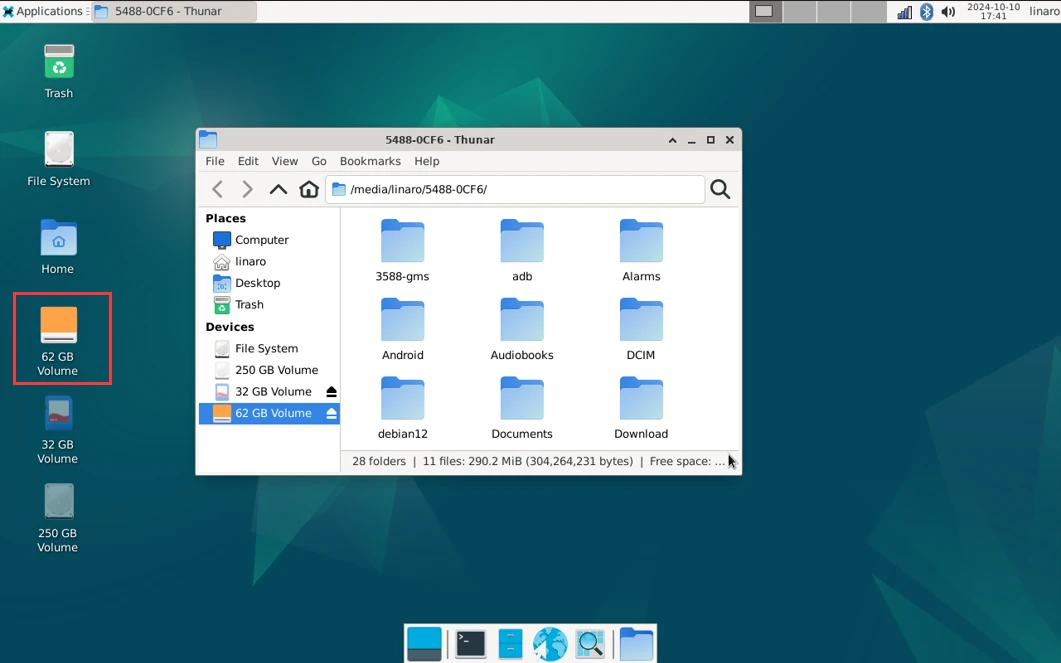Select Desktop in Places sidebar
Viewport: 1061px width, 663px height.
(x=269, y=283)
